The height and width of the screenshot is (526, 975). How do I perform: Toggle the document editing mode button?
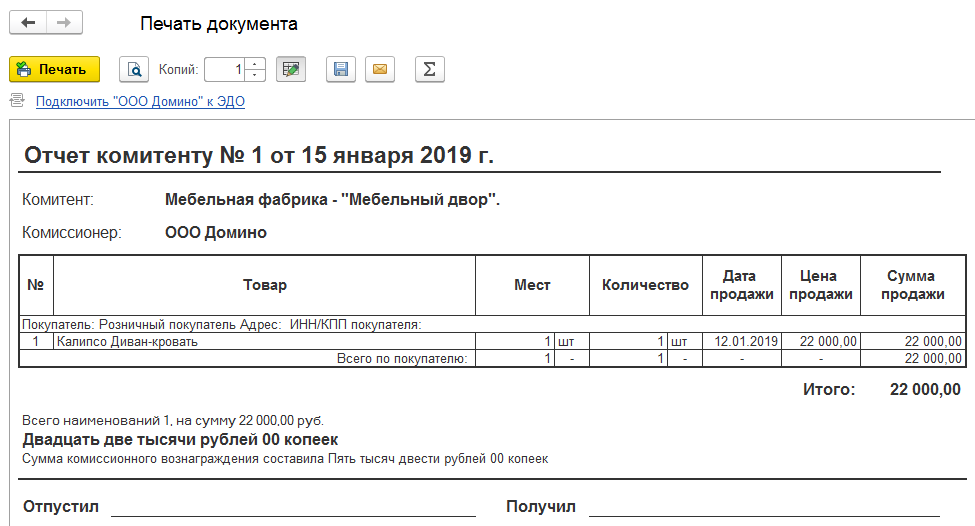pos(291,69)
